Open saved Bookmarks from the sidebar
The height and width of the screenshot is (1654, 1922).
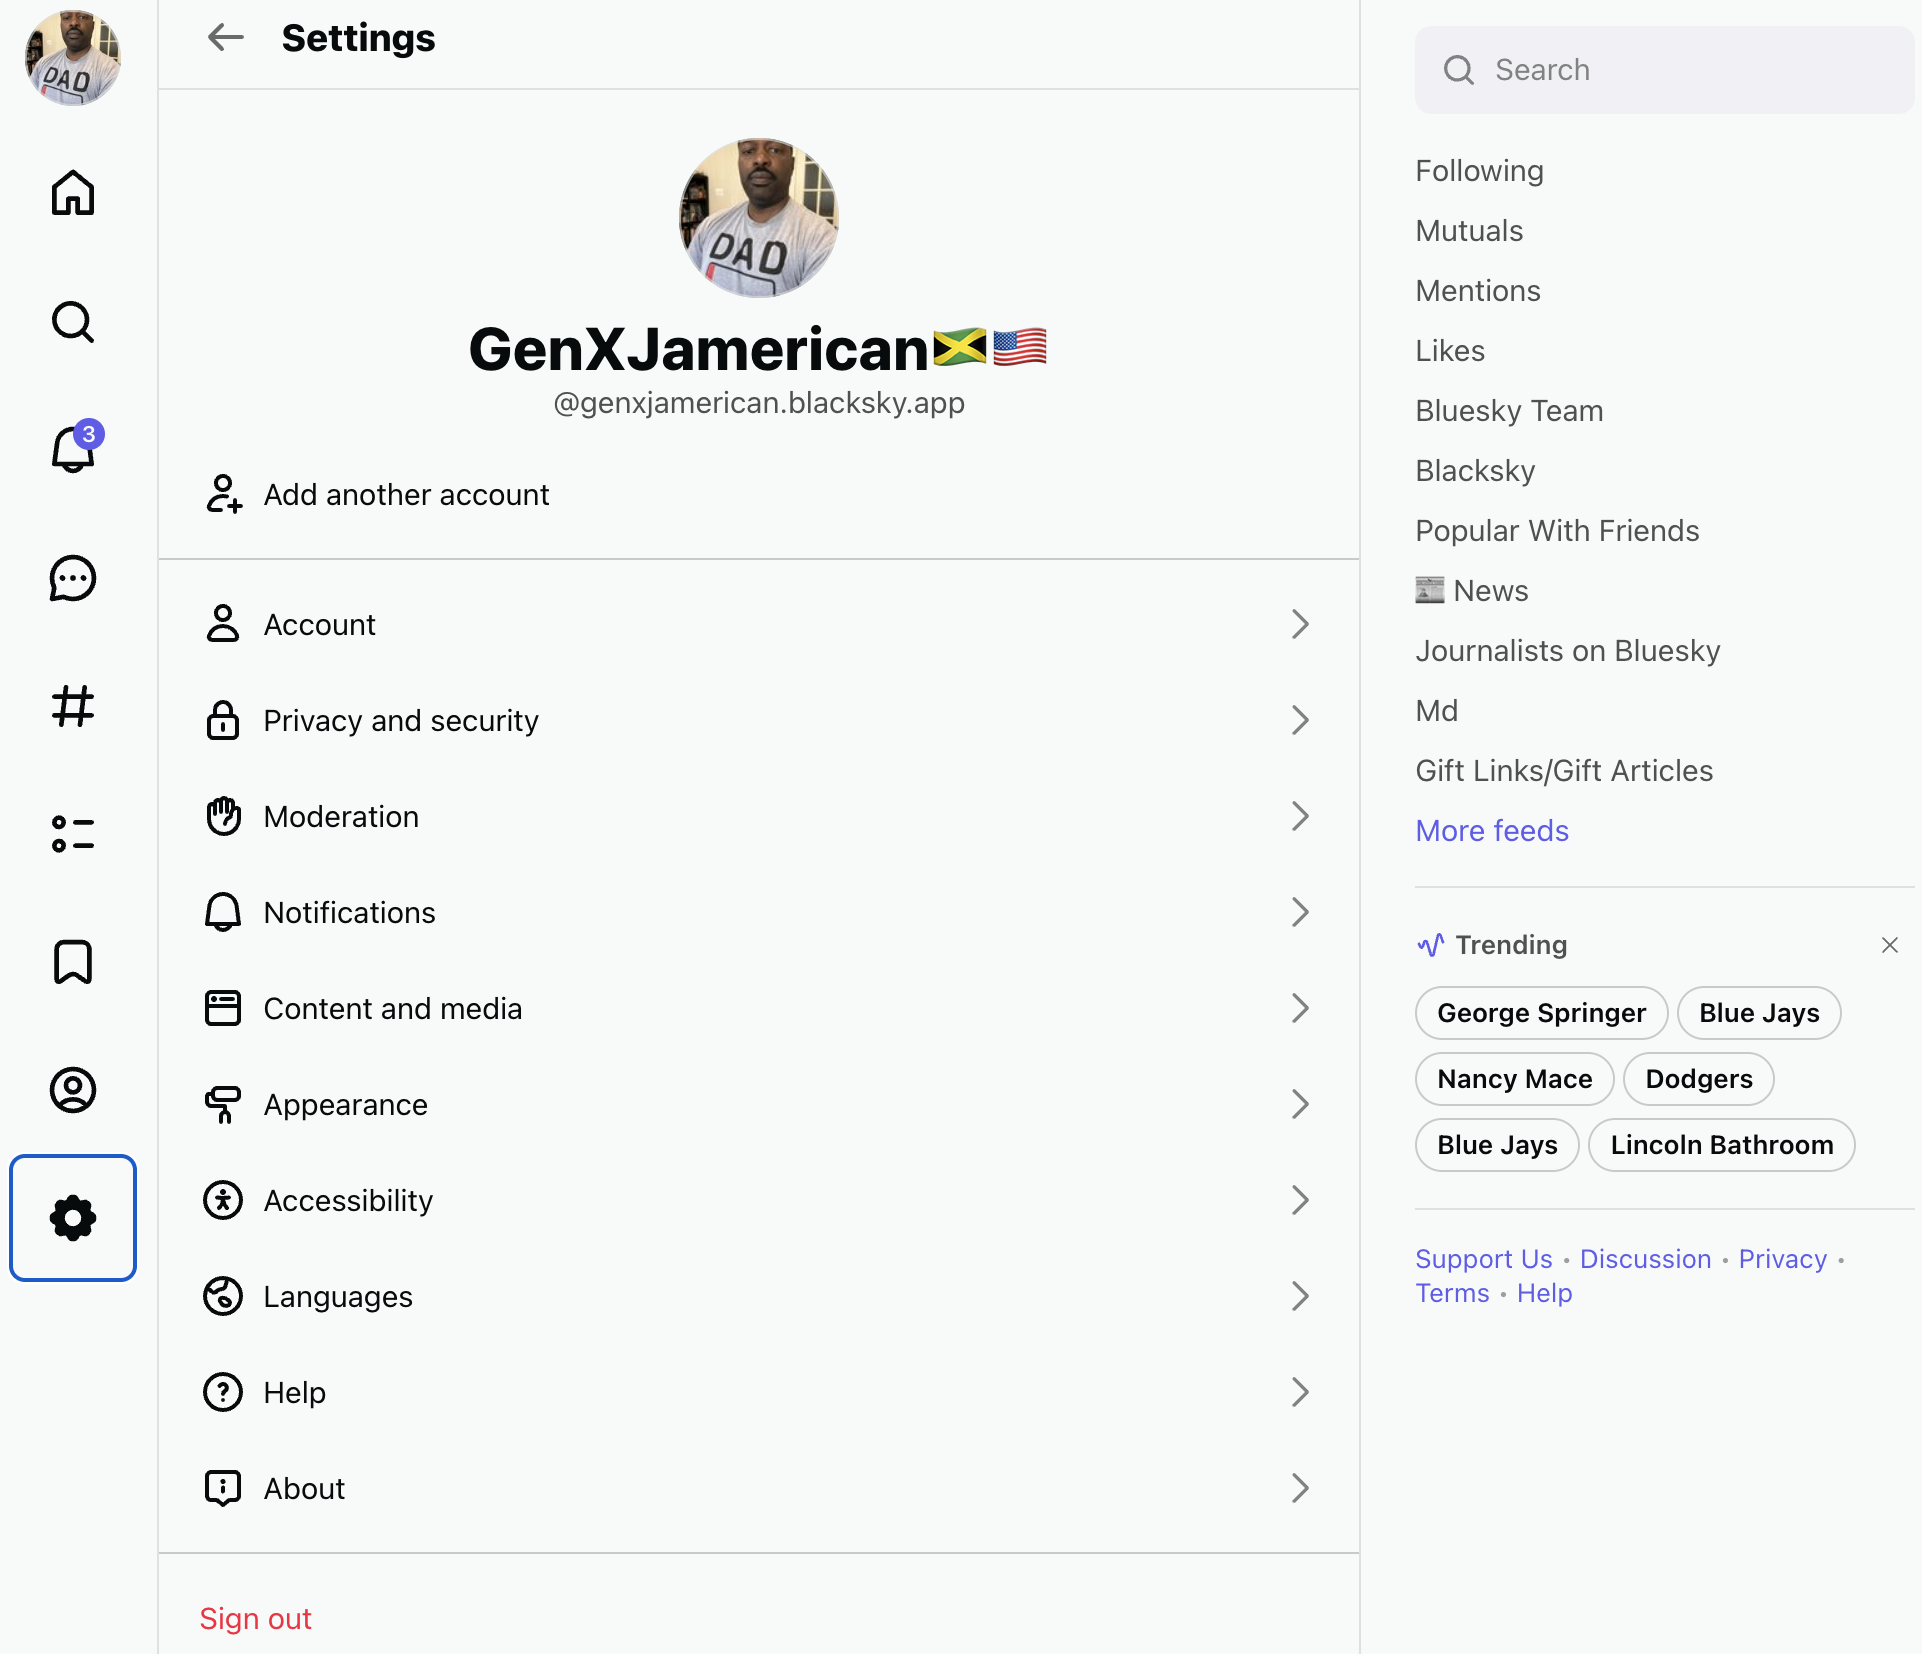tap(72, 962)
